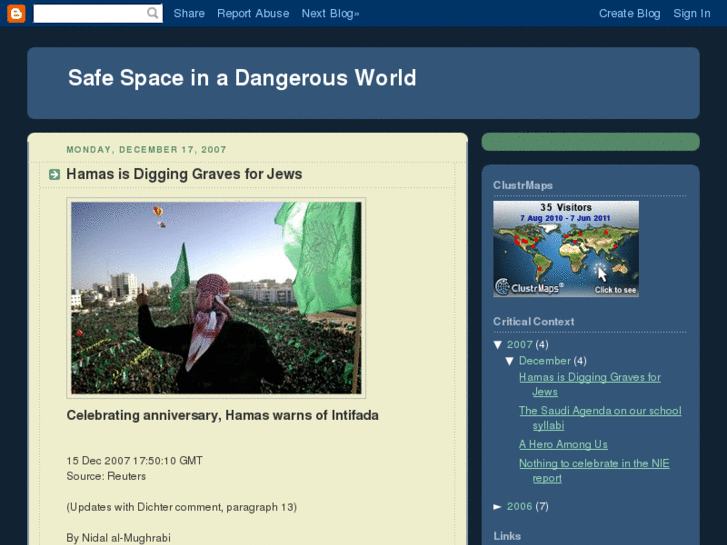
Task: Open the December archive link
Action: coord(545,361)
